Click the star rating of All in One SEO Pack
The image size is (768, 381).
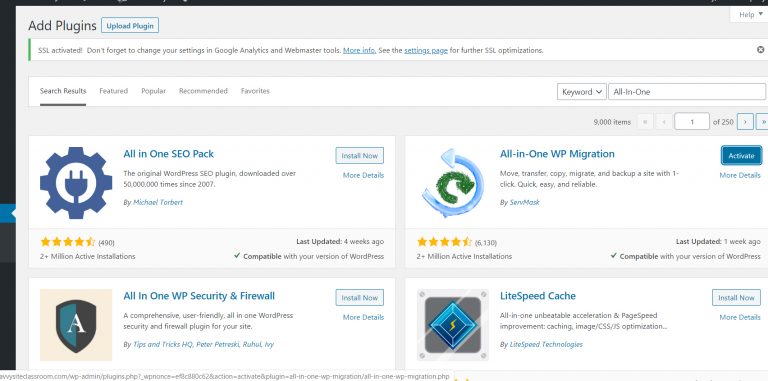pyautogui.click(x=68, y=242)
